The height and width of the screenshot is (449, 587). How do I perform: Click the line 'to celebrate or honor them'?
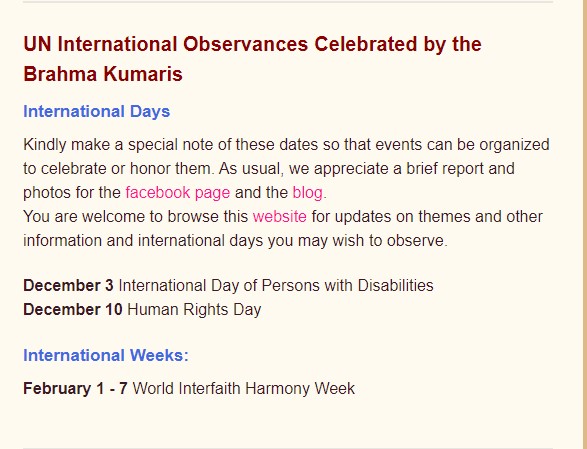pos(269,169)
